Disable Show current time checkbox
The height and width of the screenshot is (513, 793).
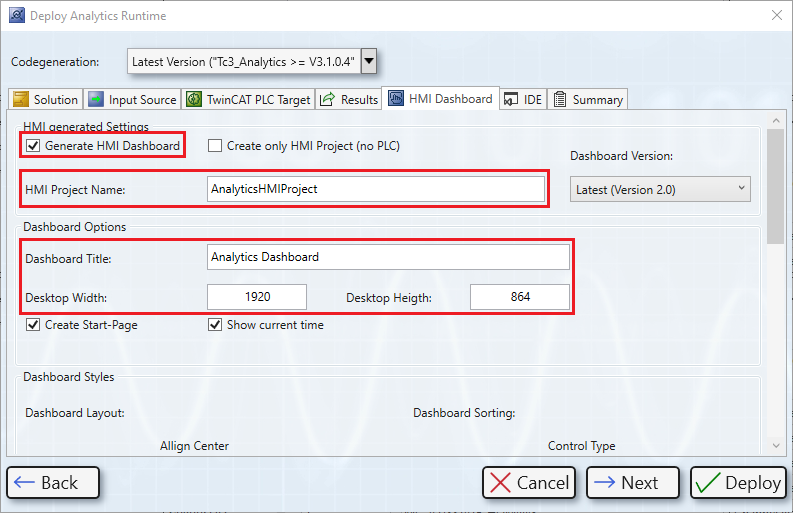pos(215,325)
